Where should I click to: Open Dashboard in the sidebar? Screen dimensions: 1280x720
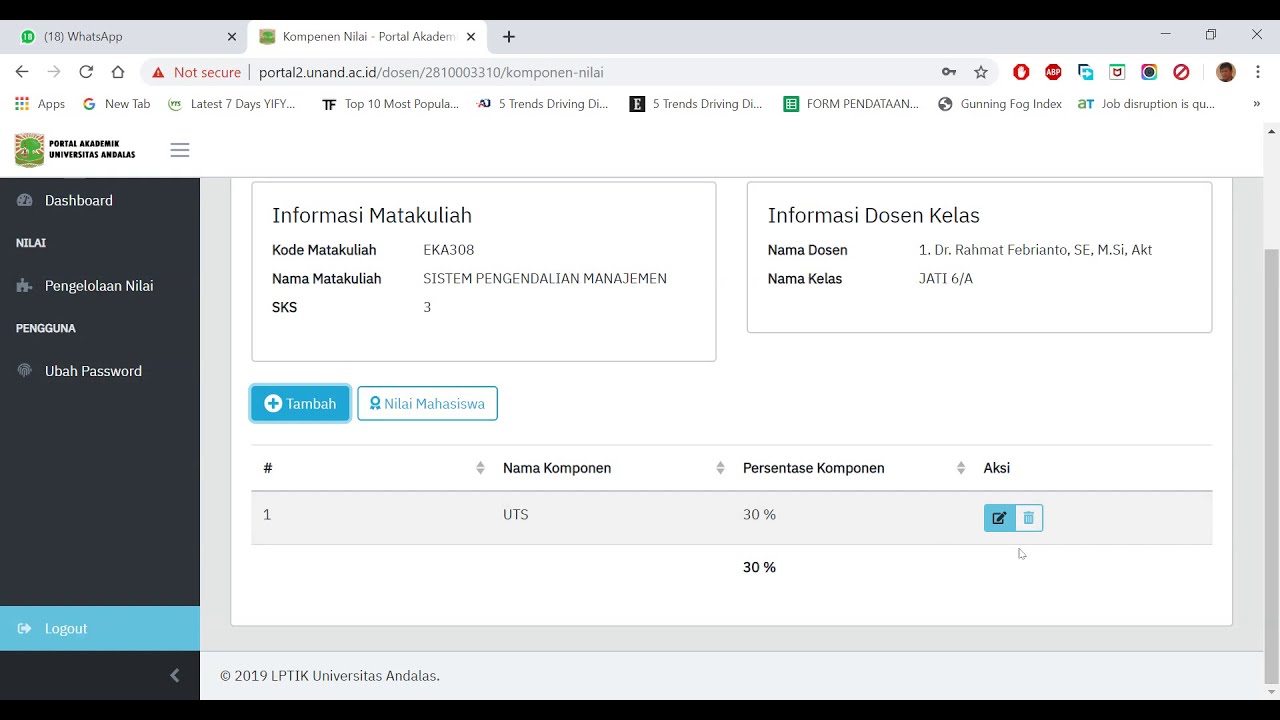pyautogui.click(x=79, y=201)
